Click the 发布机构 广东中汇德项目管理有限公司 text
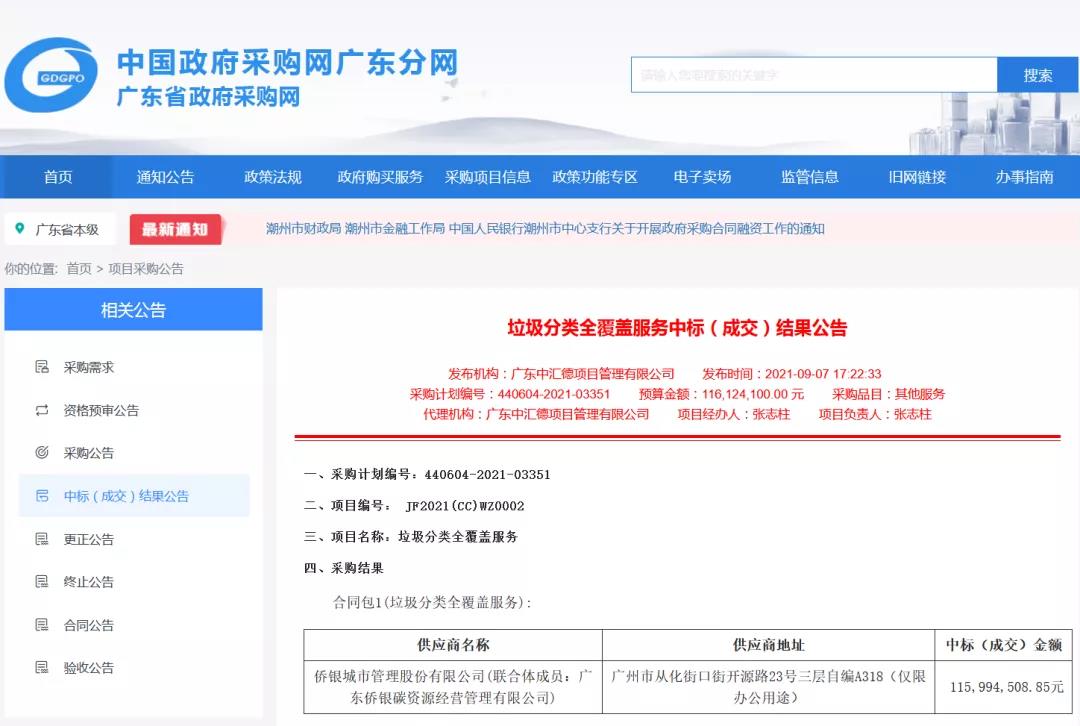The height and width of the screenshot is (726, 1080). pos(561,374)
